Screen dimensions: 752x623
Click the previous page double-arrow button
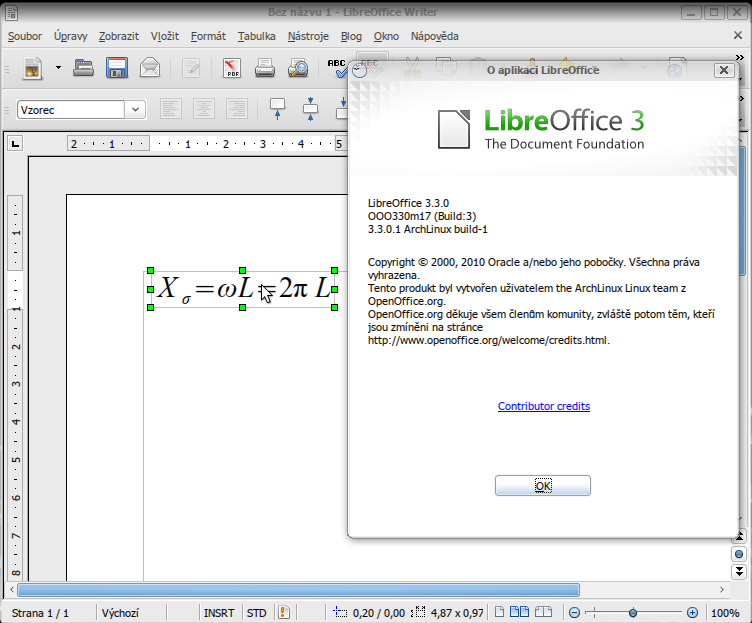739,537
